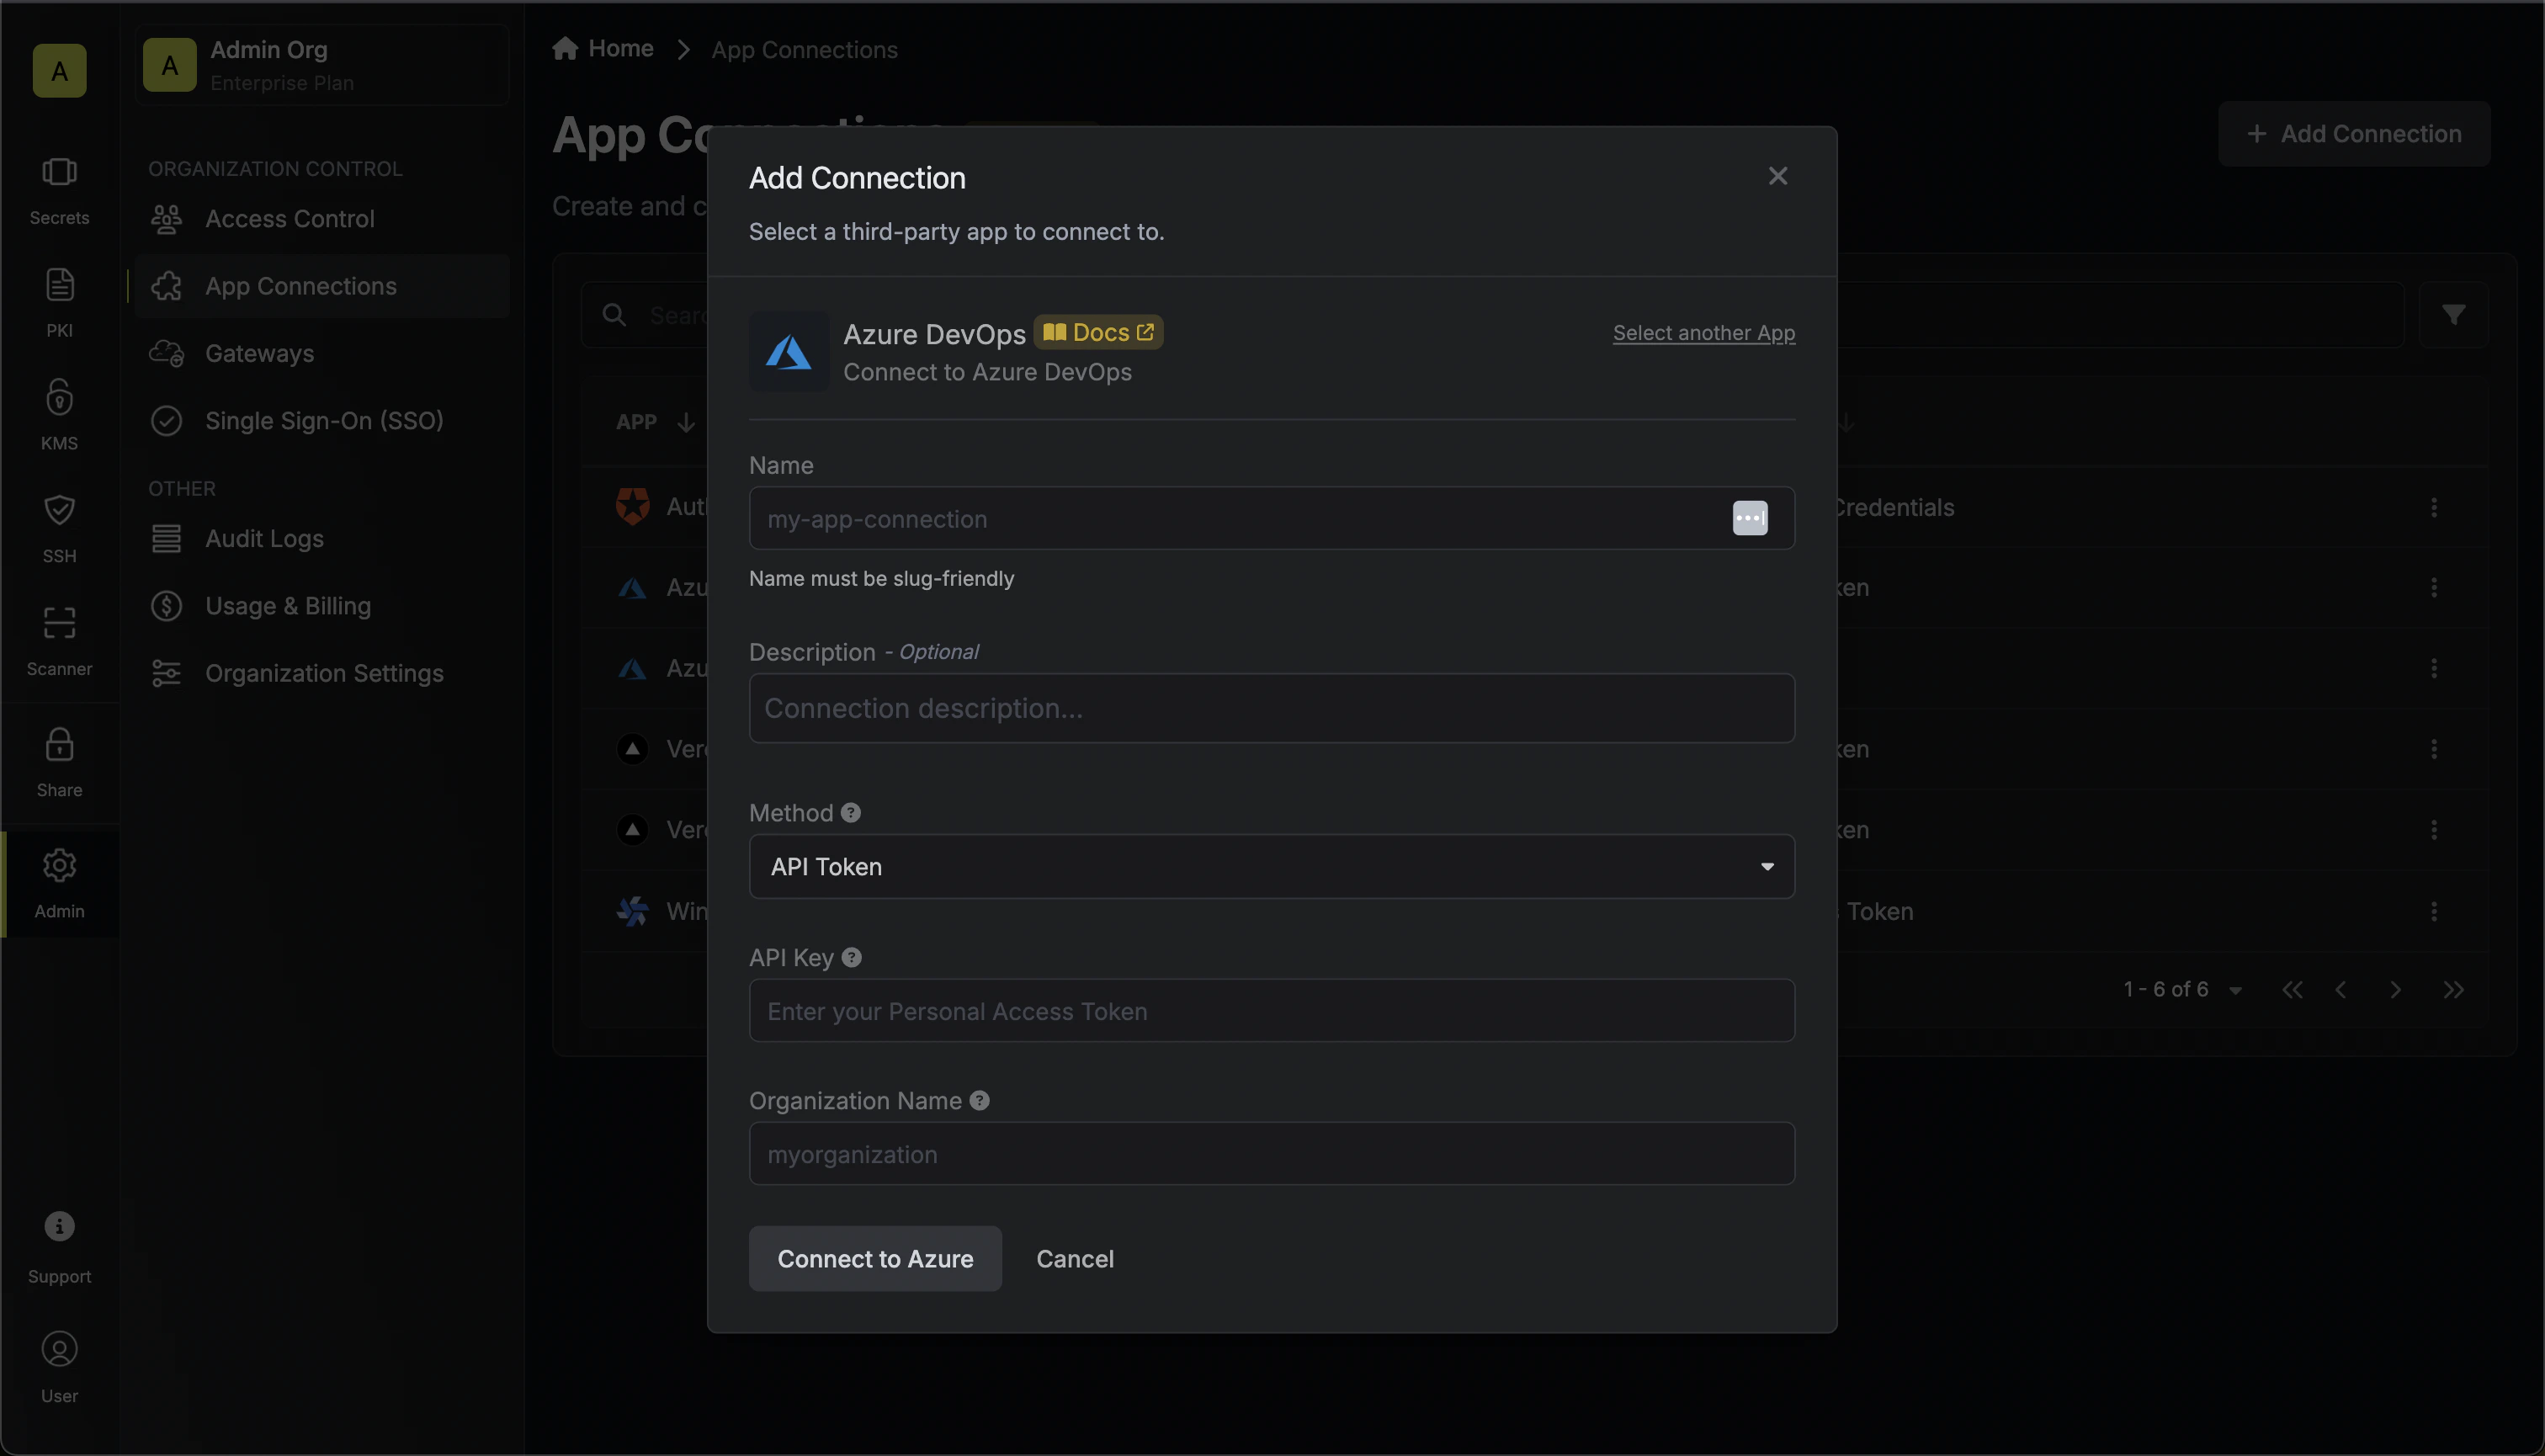Image resolution: width=2545 pixels, height=1456 pixels.
Task: Close the Add Connection dialog
Action: [1778, 176]
